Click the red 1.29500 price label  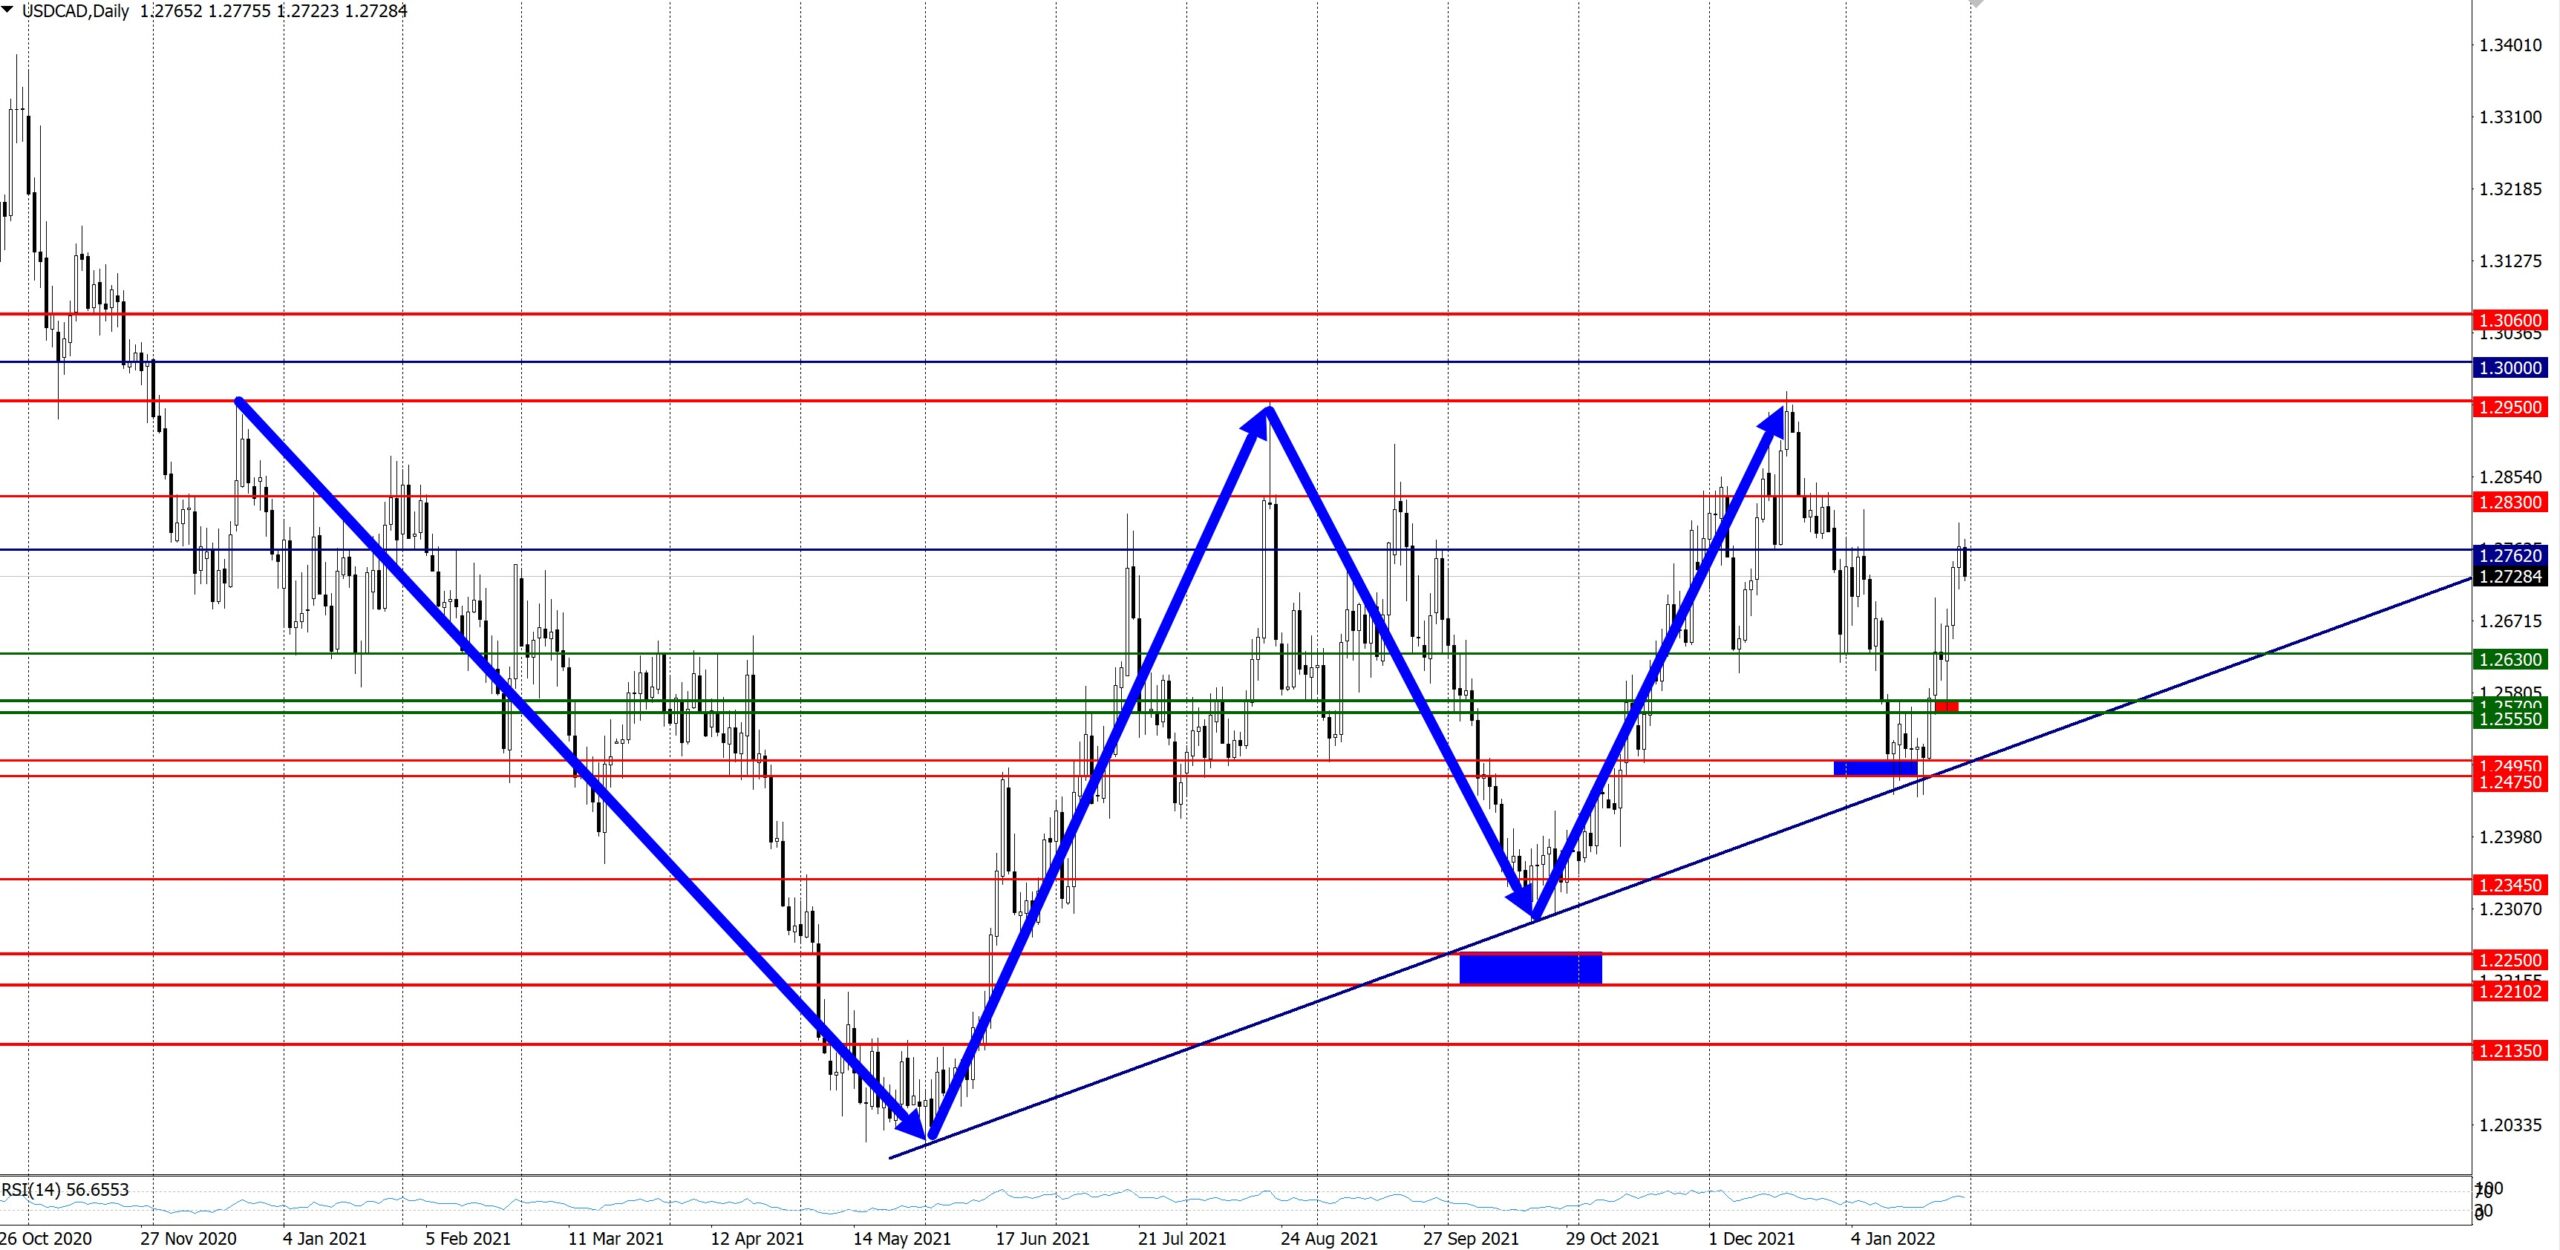[2509, 407]
